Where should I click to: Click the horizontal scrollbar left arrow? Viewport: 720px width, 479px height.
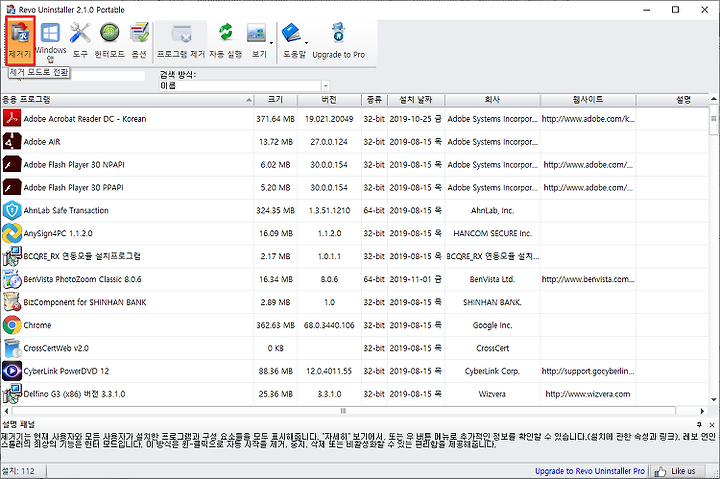(6, 411)
